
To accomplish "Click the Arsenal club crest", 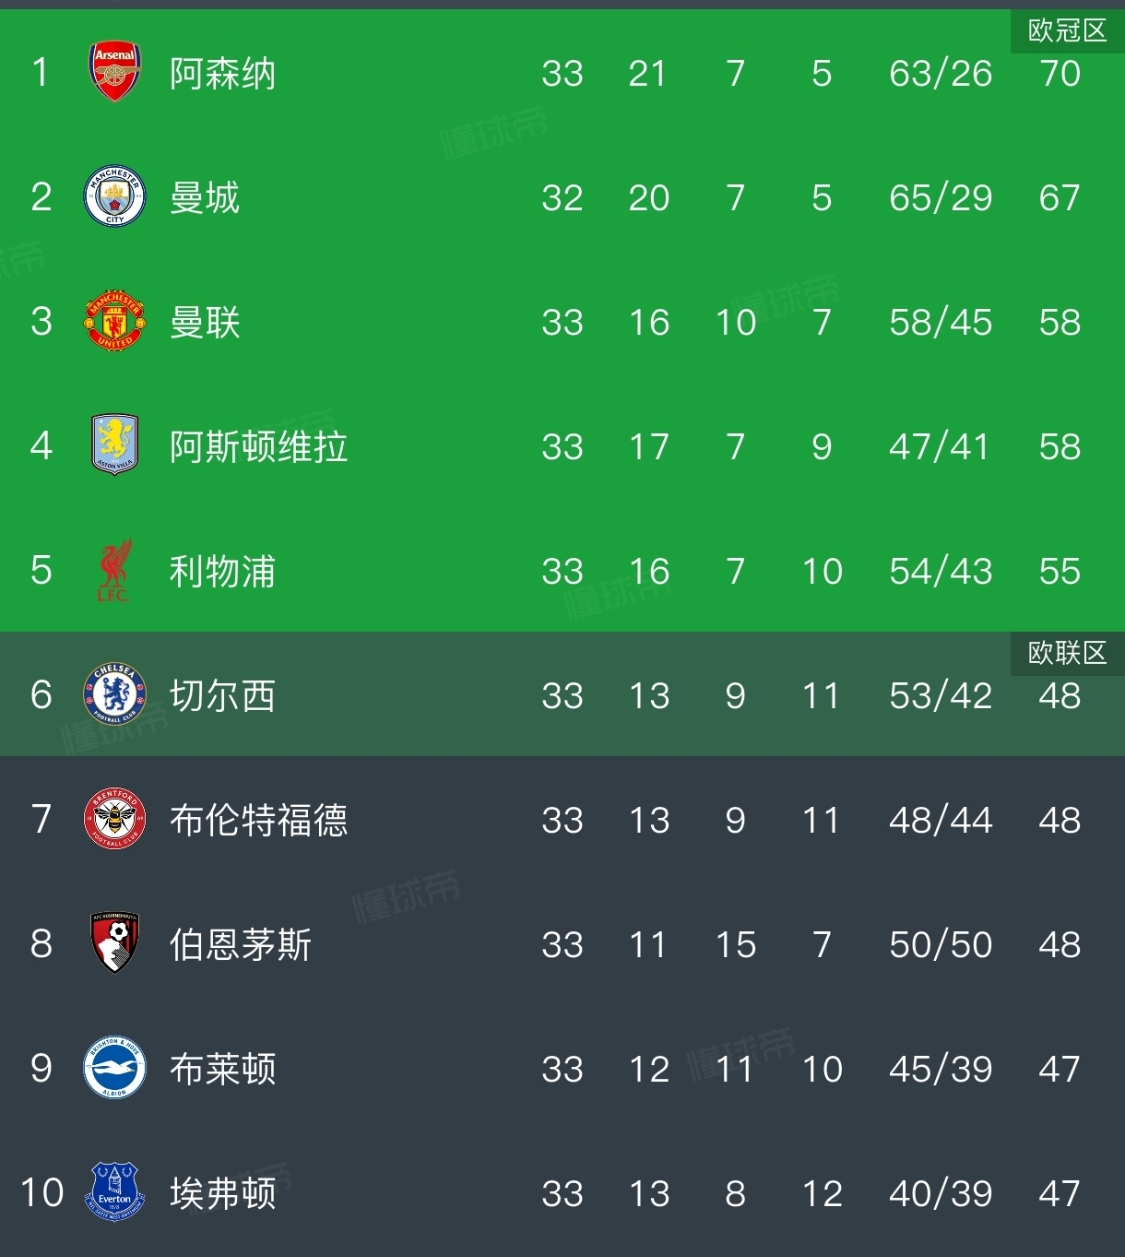I will click(x=115, y=72).
